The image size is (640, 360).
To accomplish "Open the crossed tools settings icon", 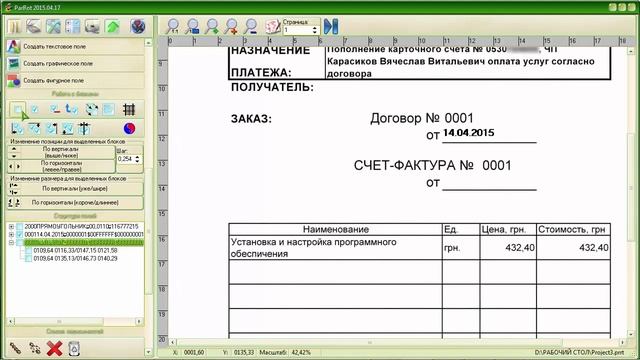I will [53, 27].
